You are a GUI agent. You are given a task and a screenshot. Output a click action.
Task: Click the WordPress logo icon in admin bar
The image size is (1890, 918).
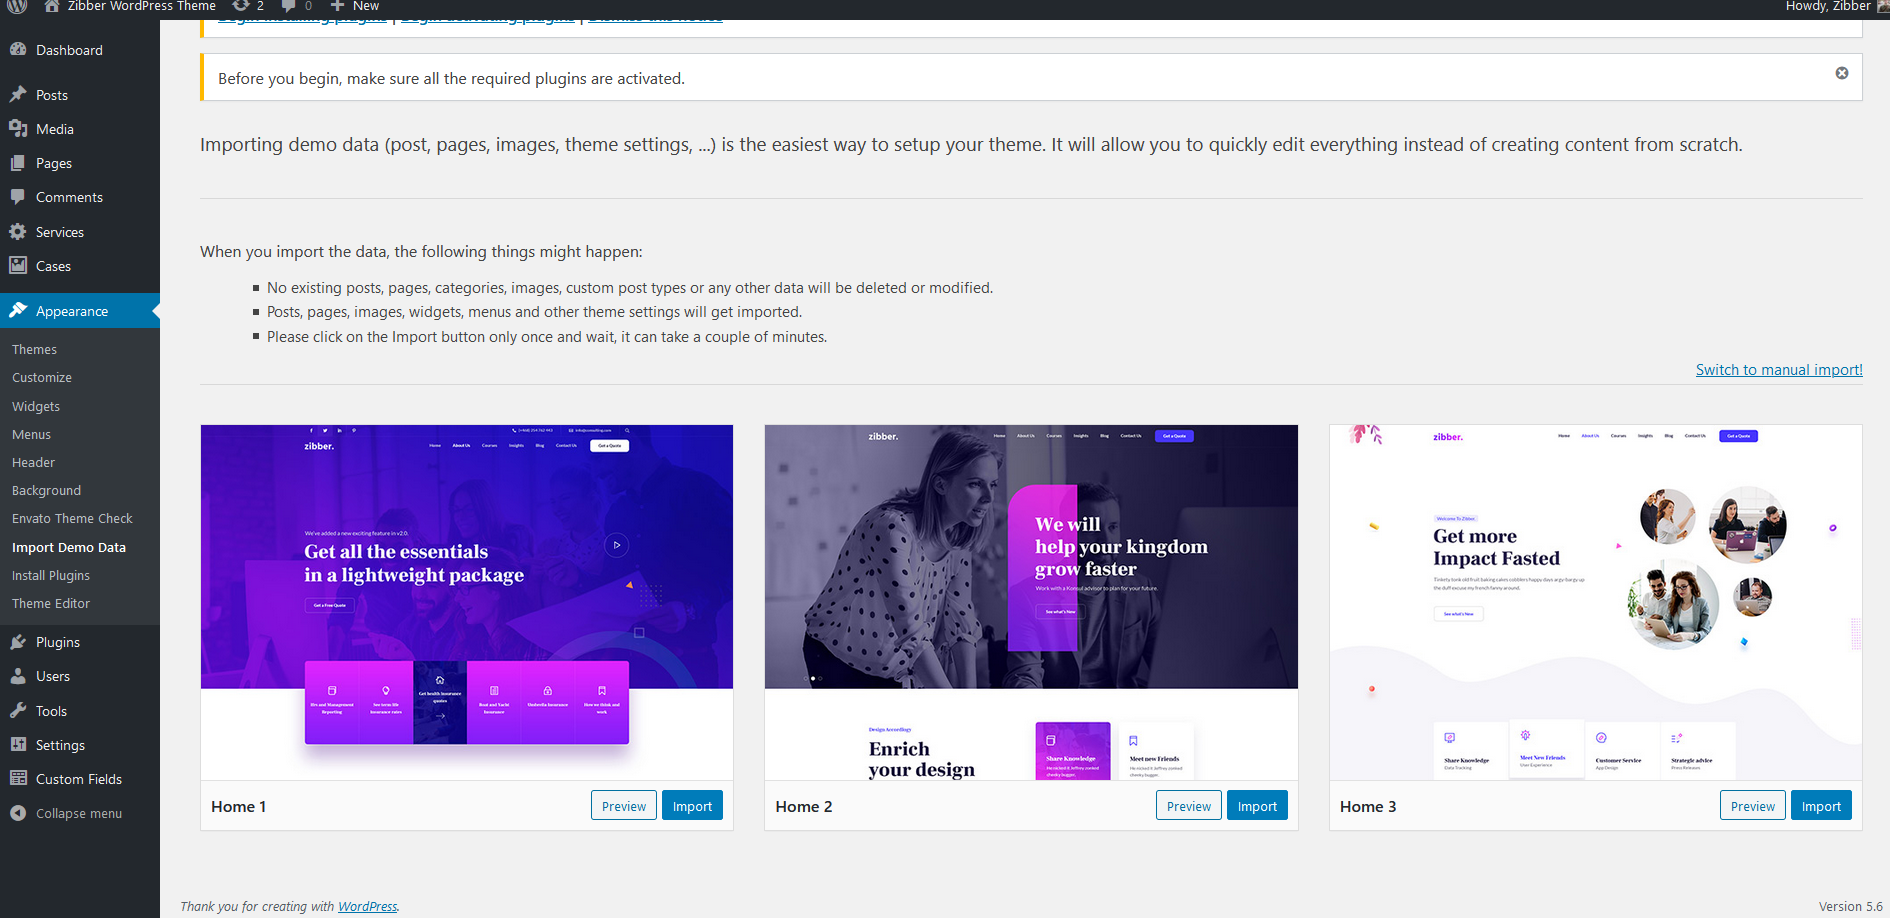[x=17, y=6]
